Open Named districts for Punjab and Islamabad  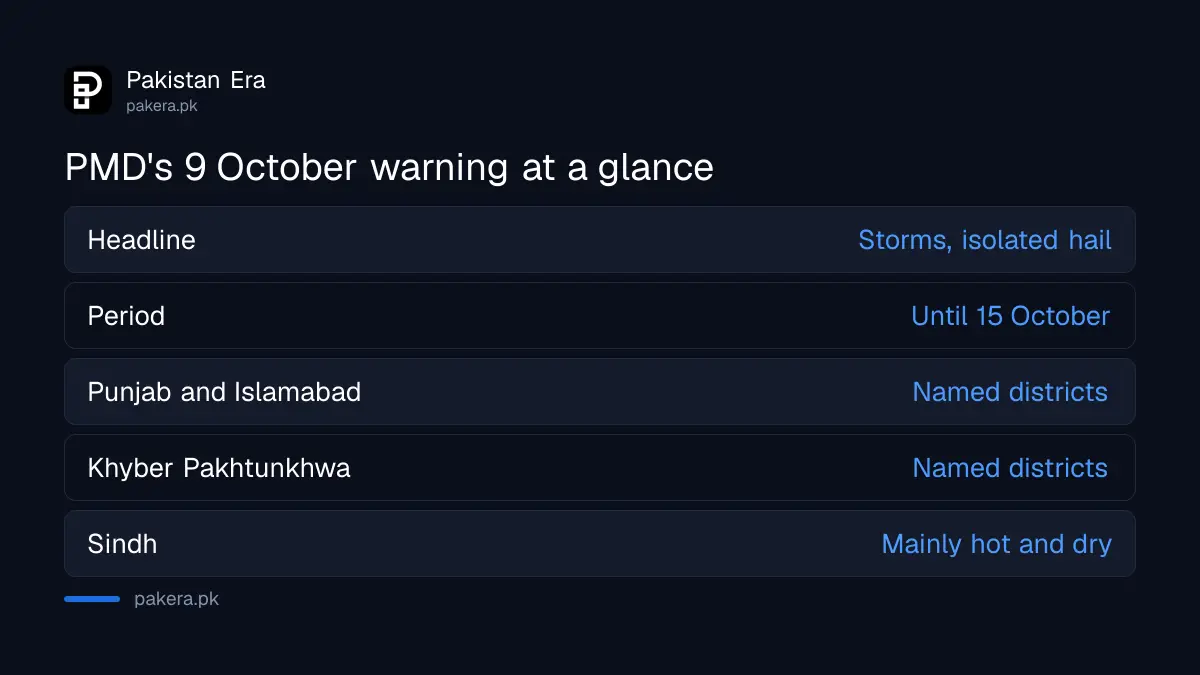[1010, 392]
